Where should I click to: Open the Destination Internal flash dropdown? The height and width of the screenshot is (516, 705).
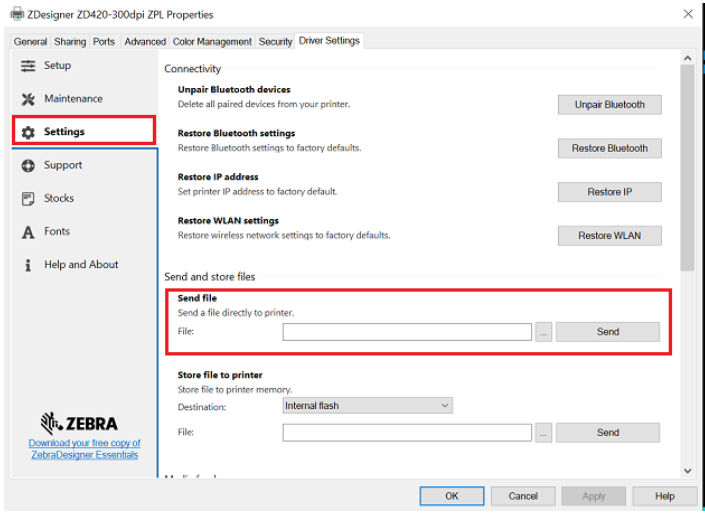pyautogui.click(x=366, y=406)
